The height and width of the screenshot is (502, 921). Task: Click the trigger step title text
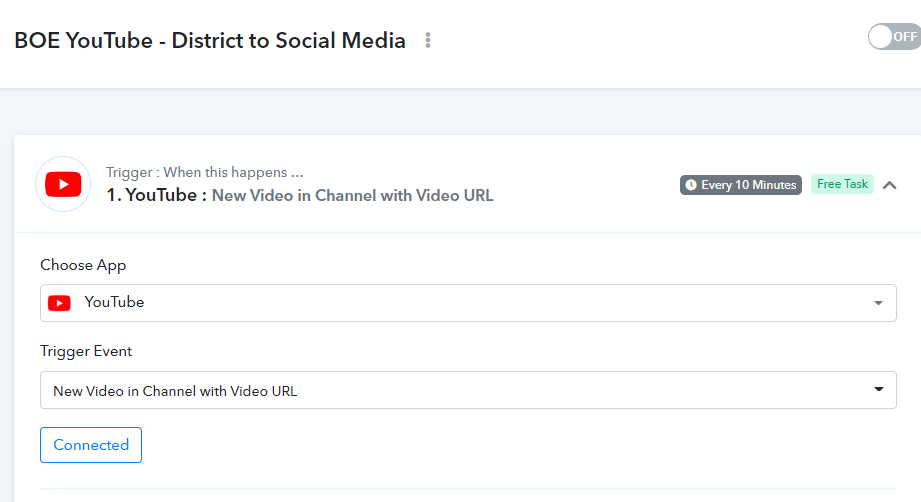[300, 195]
